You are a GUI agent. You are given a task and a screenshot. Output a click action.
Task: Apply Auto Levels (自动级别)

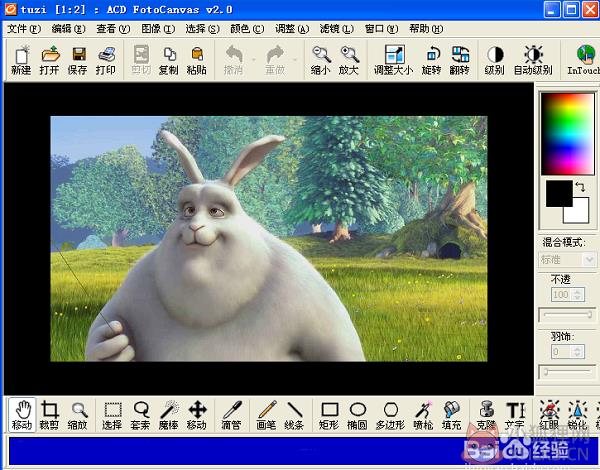click(x=533, y=60)
